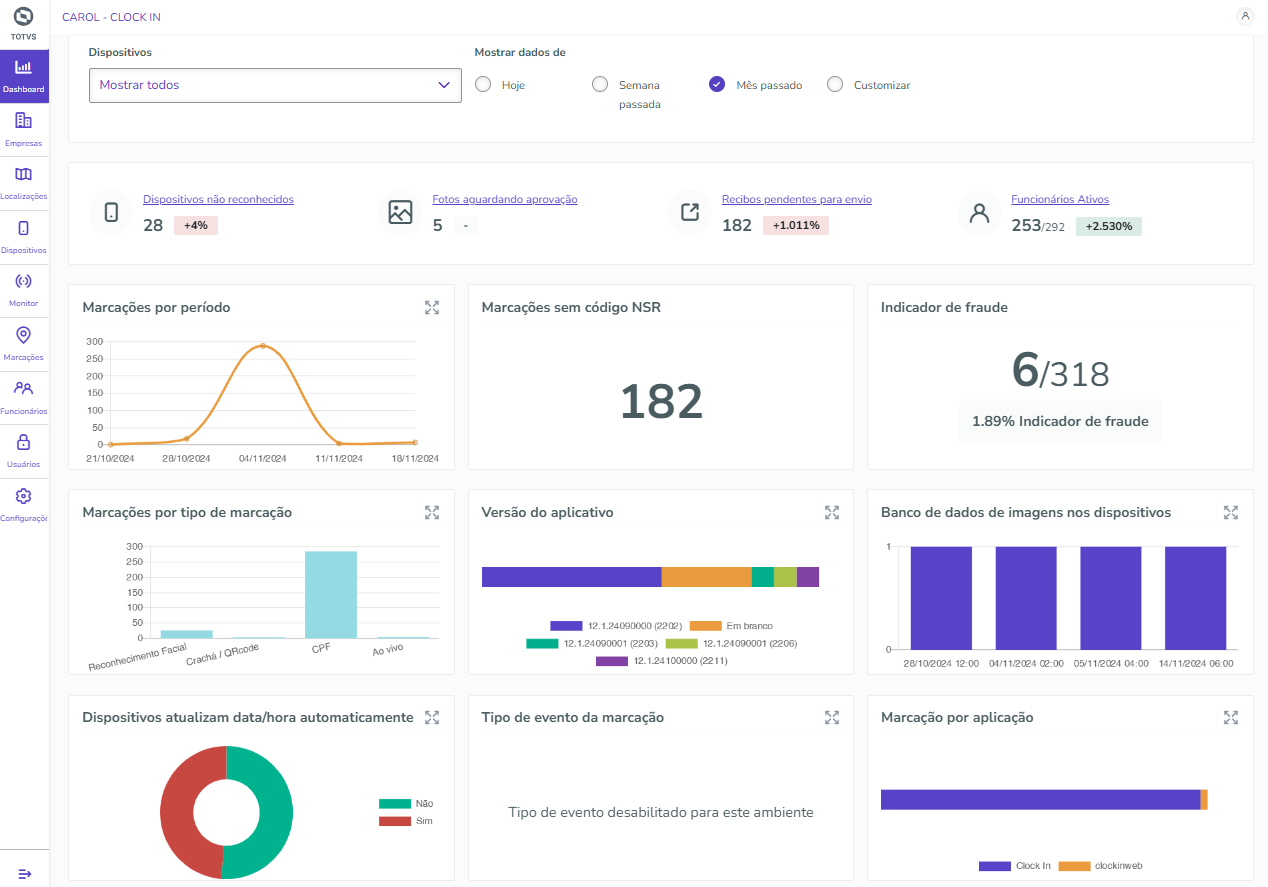Select the Mês passado radio option
Screen dimensions: 1268x887
tap(717, 84)
